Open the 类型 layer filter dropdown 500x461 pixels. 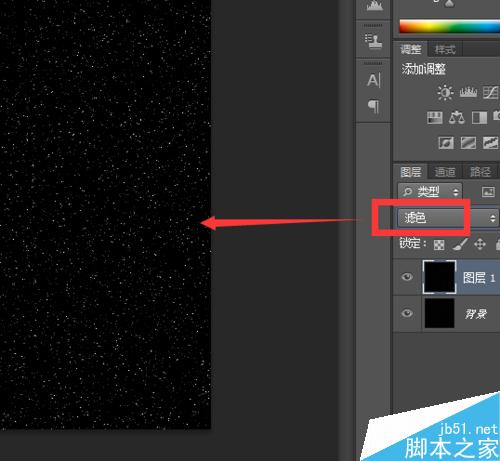[x=430, y=192]
